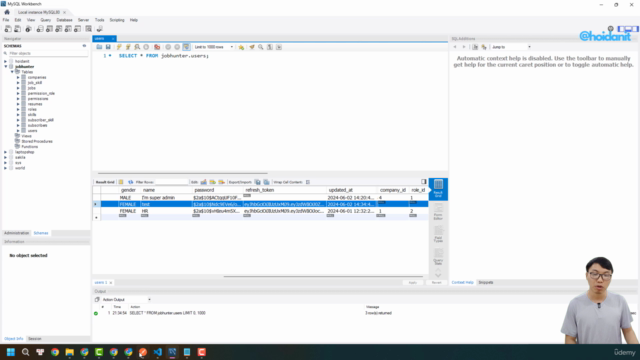
Task: Execute statement under cursor lightning icon
Action: [x=128, y=47]
